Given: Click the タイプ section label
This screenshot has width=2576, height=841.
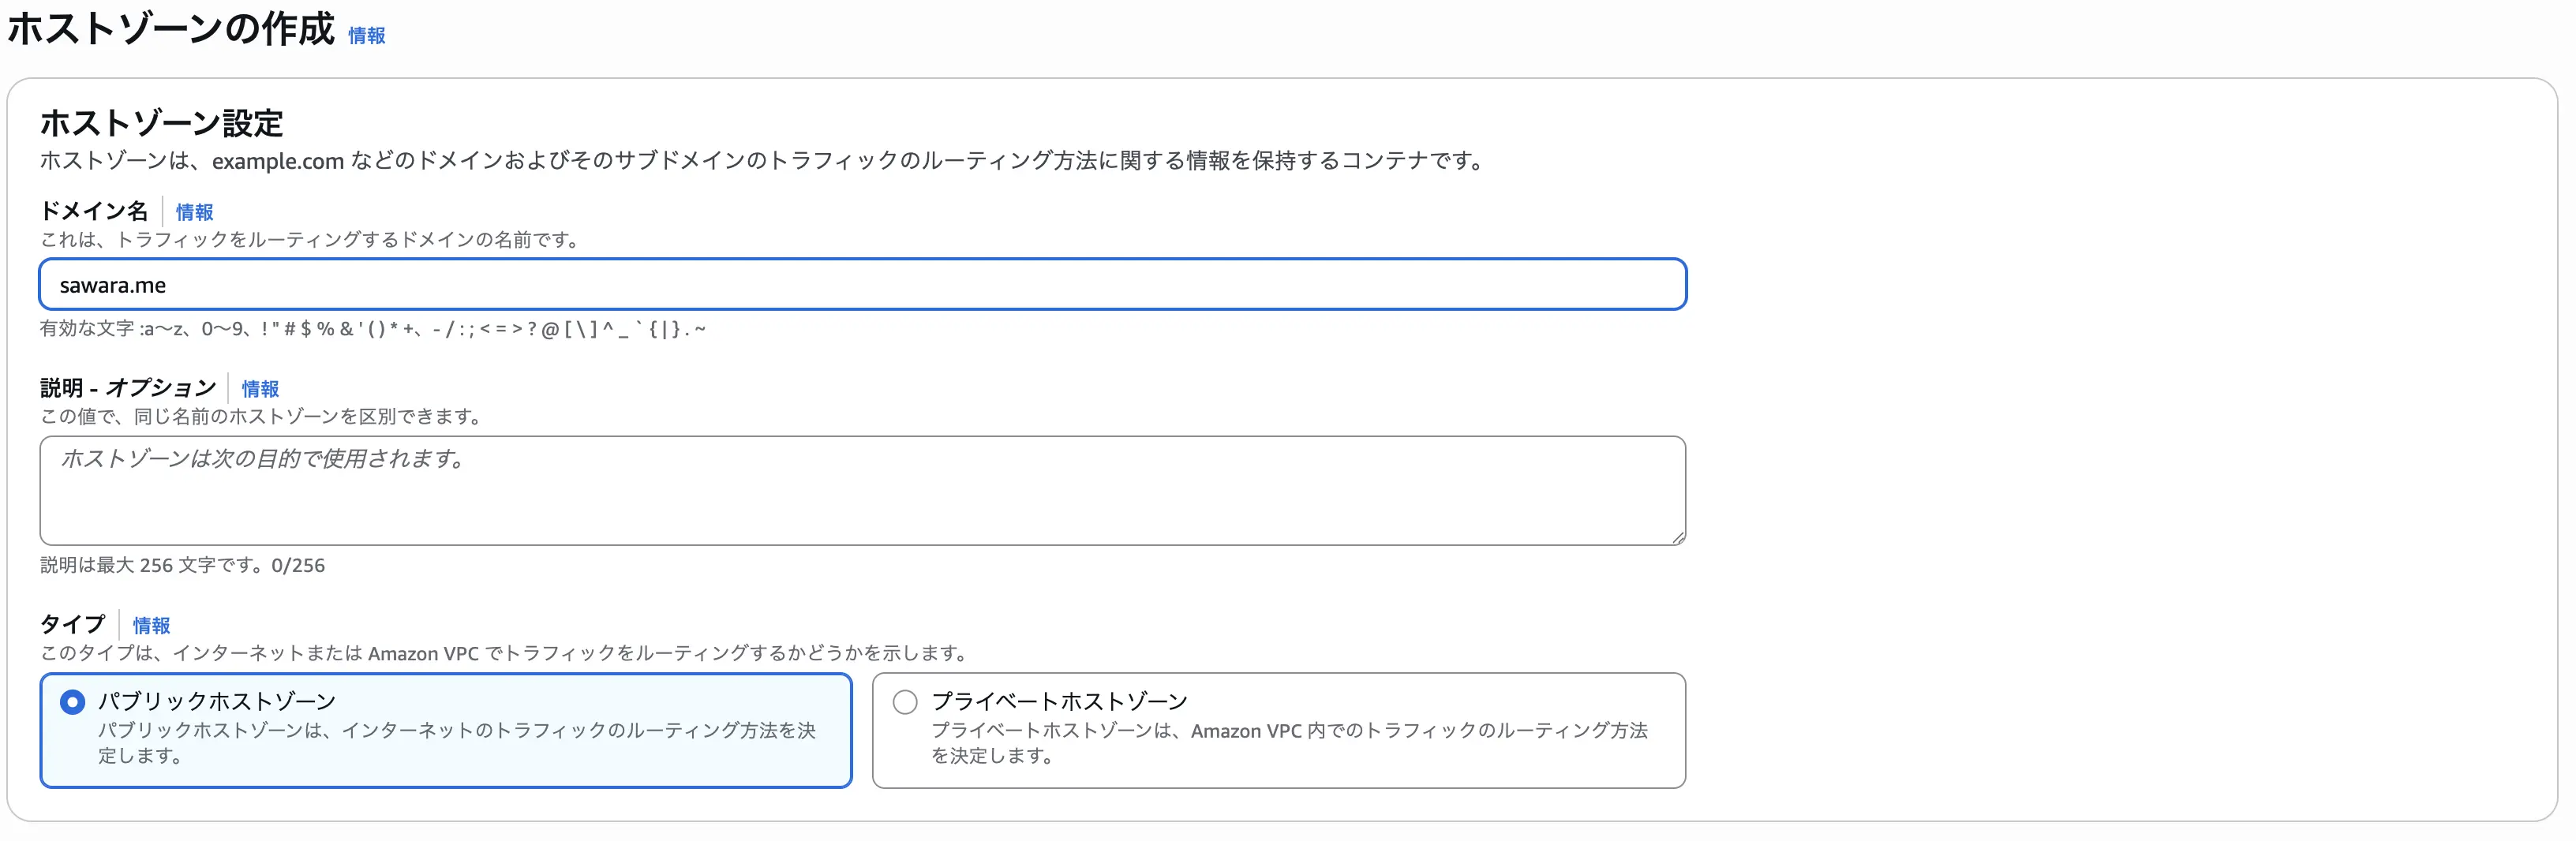Looking at the screenshot, I should coord(72,625).
